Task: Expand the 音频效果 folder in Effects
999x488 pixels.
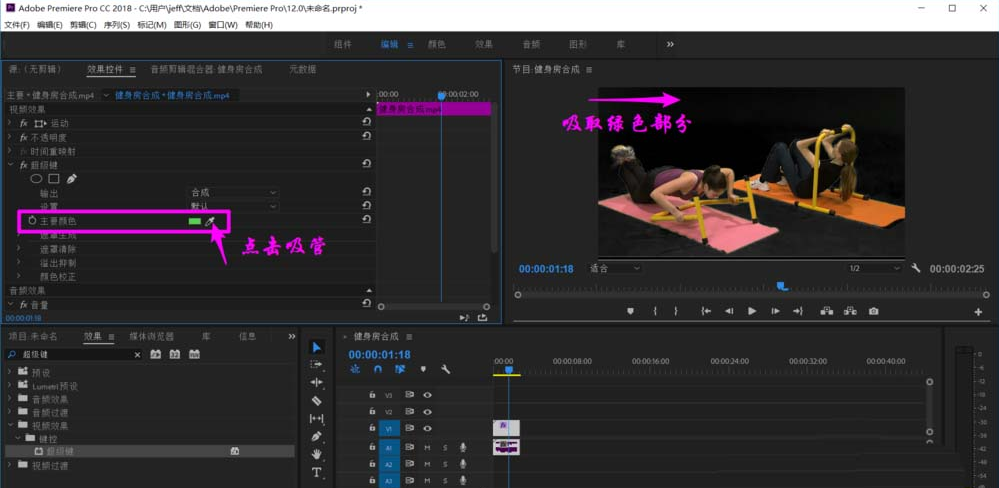Action: (x=11, y=399)
